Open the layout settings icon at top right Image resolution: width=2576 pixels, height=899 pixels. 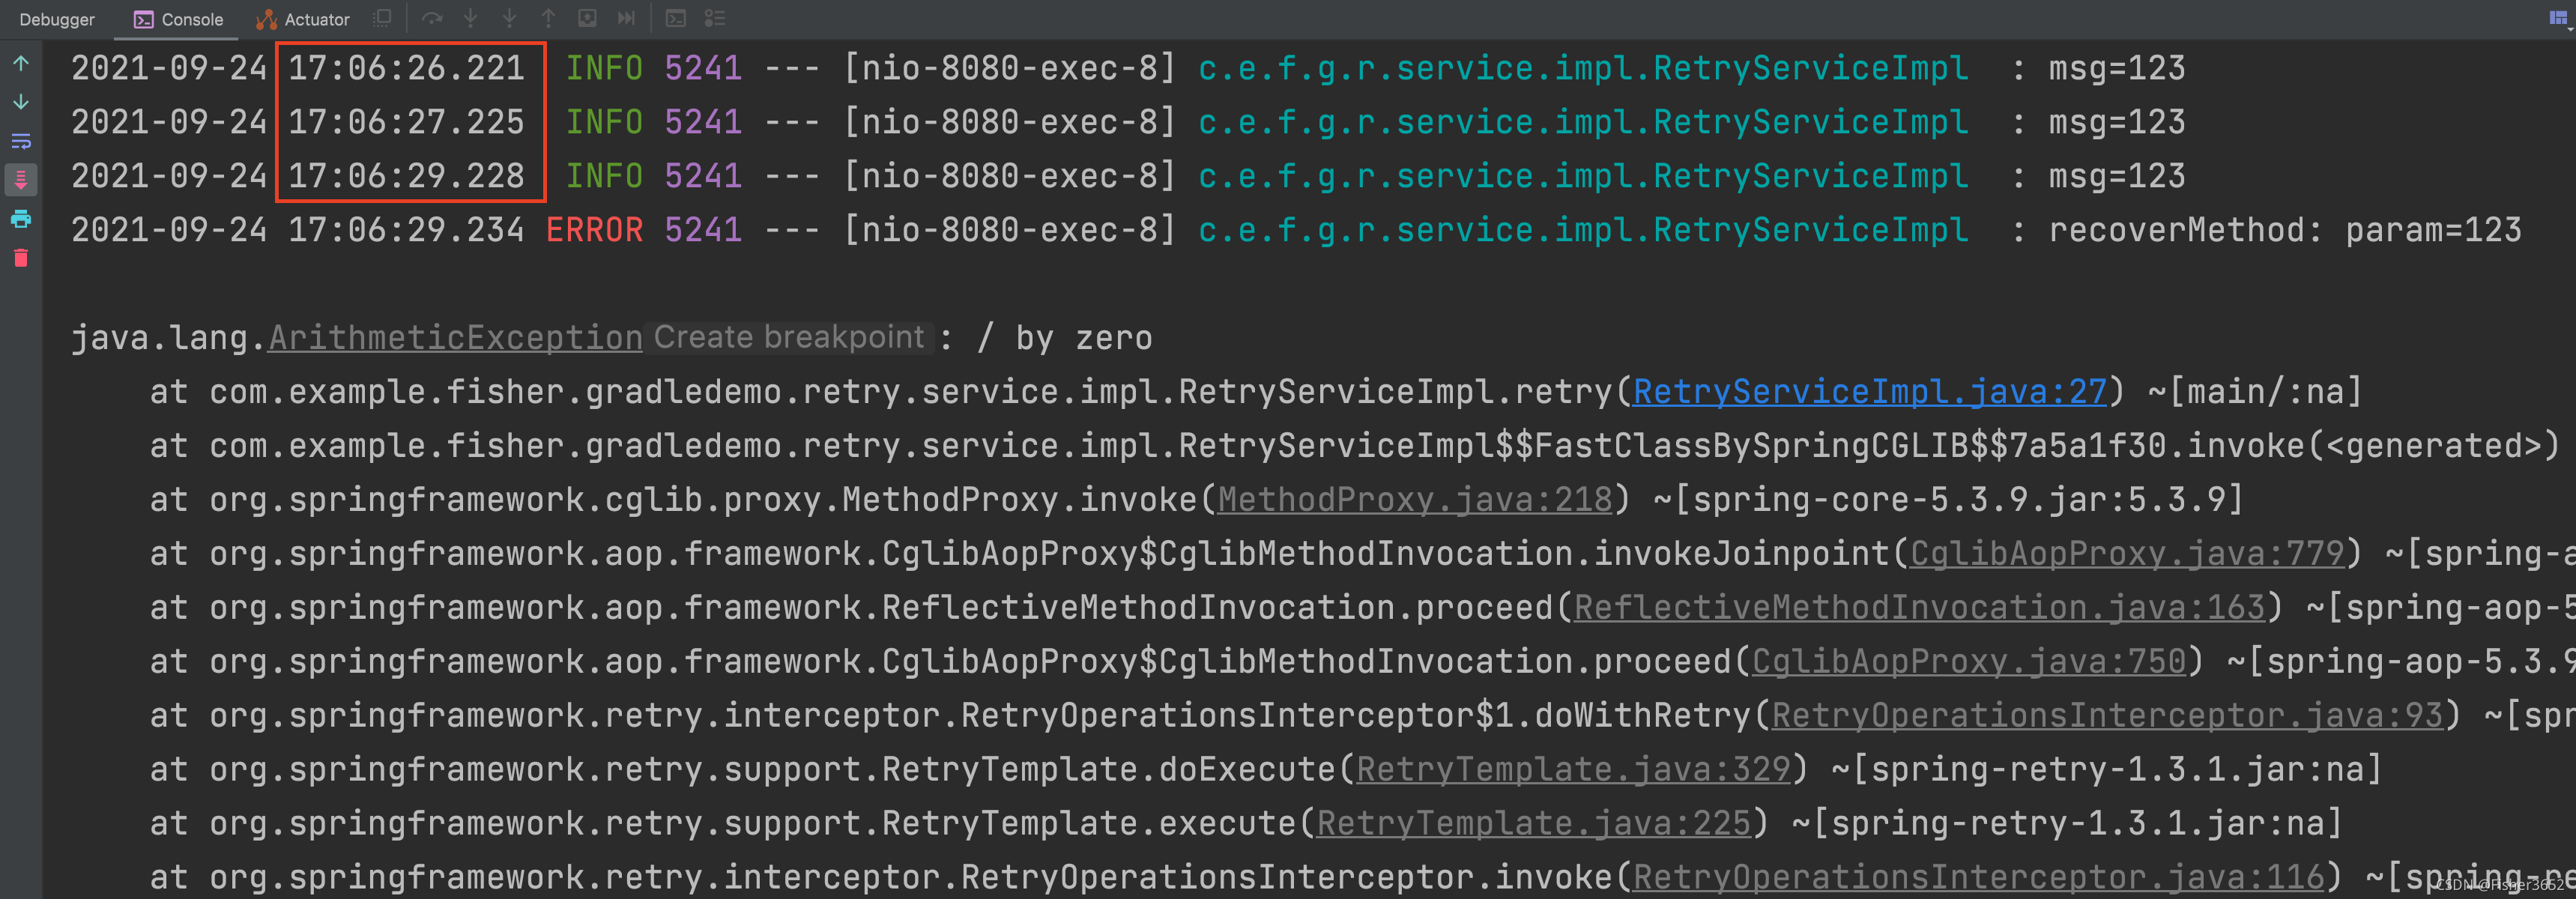2560,18
